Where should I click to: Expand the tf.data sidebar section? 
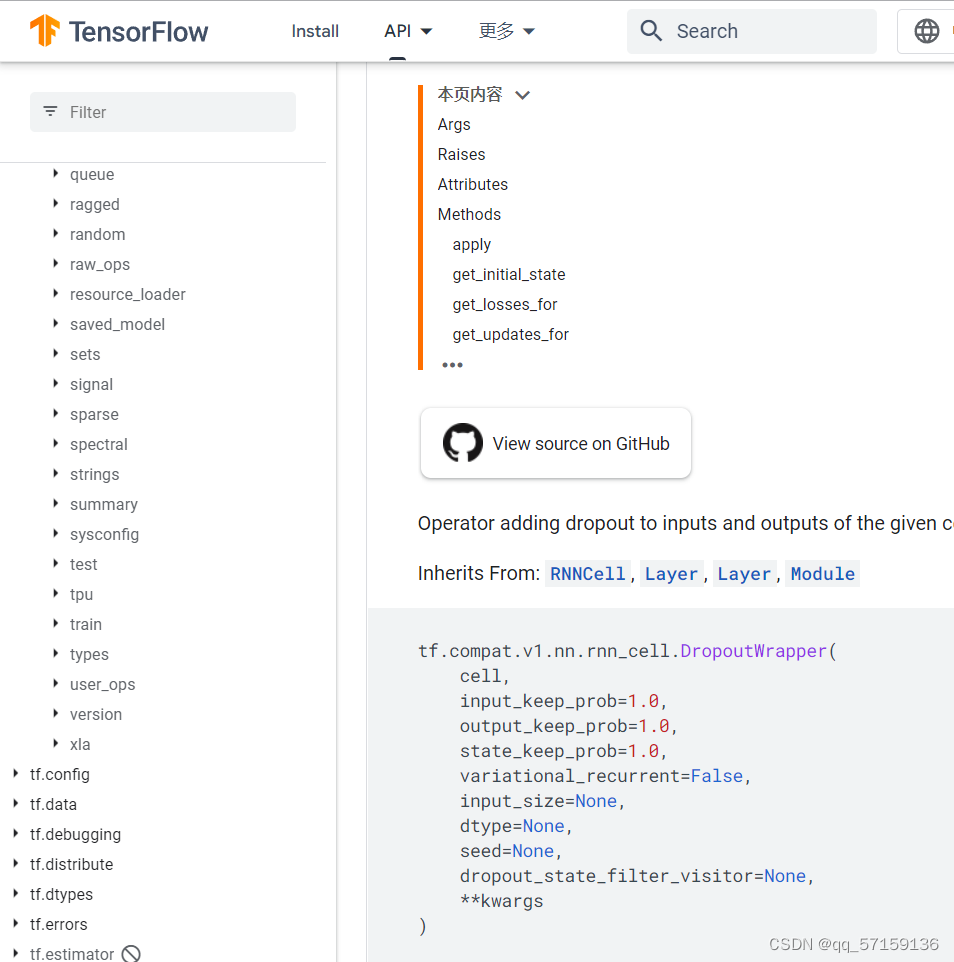coord(14,804)
